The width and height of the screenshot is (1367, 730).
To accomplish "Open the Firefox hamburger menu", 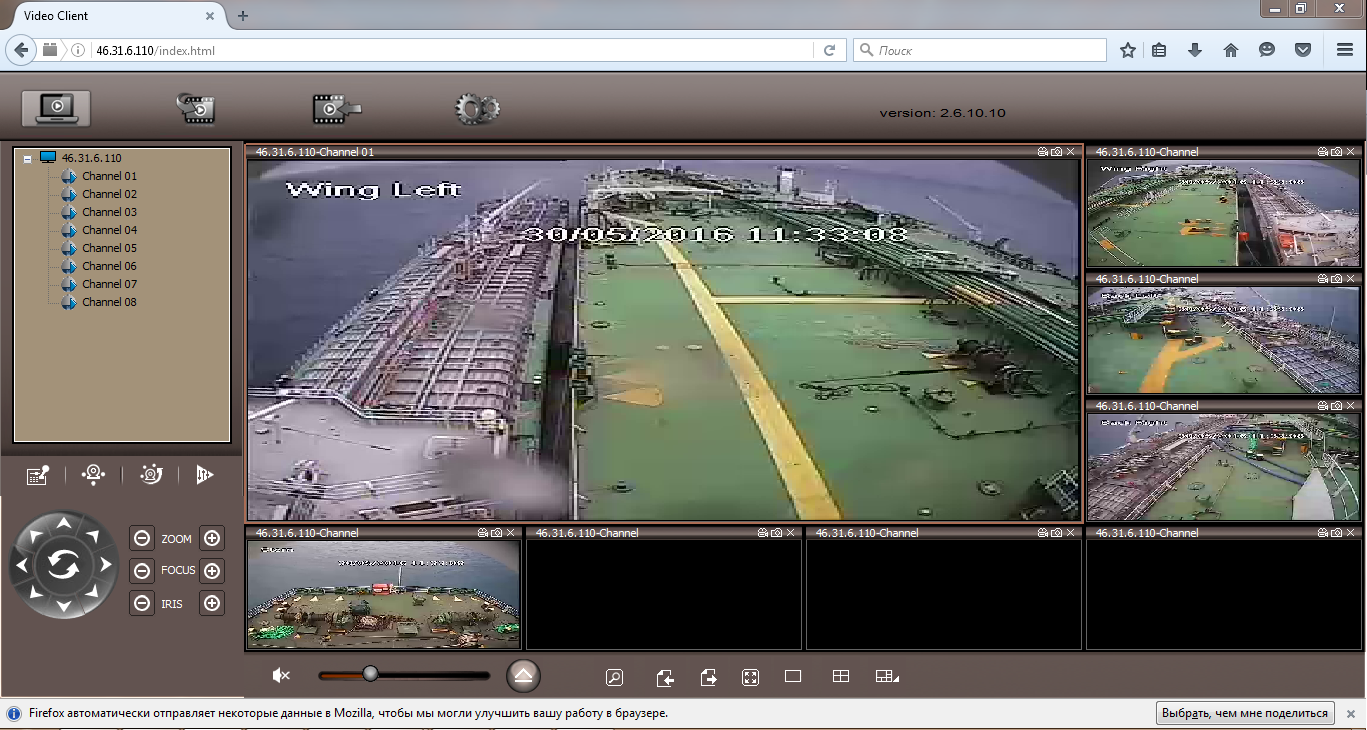I will click(x=1345, y=50).
